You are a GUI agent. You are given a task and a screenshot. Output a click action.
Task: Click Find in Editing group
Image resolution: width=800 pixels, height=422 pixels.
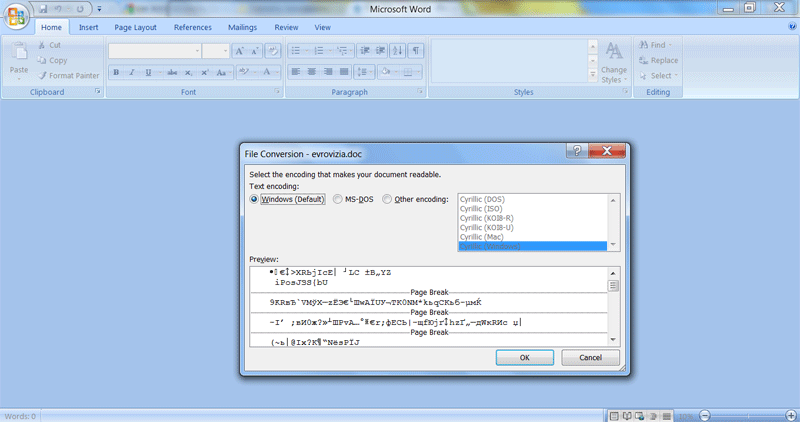point(656,45)
